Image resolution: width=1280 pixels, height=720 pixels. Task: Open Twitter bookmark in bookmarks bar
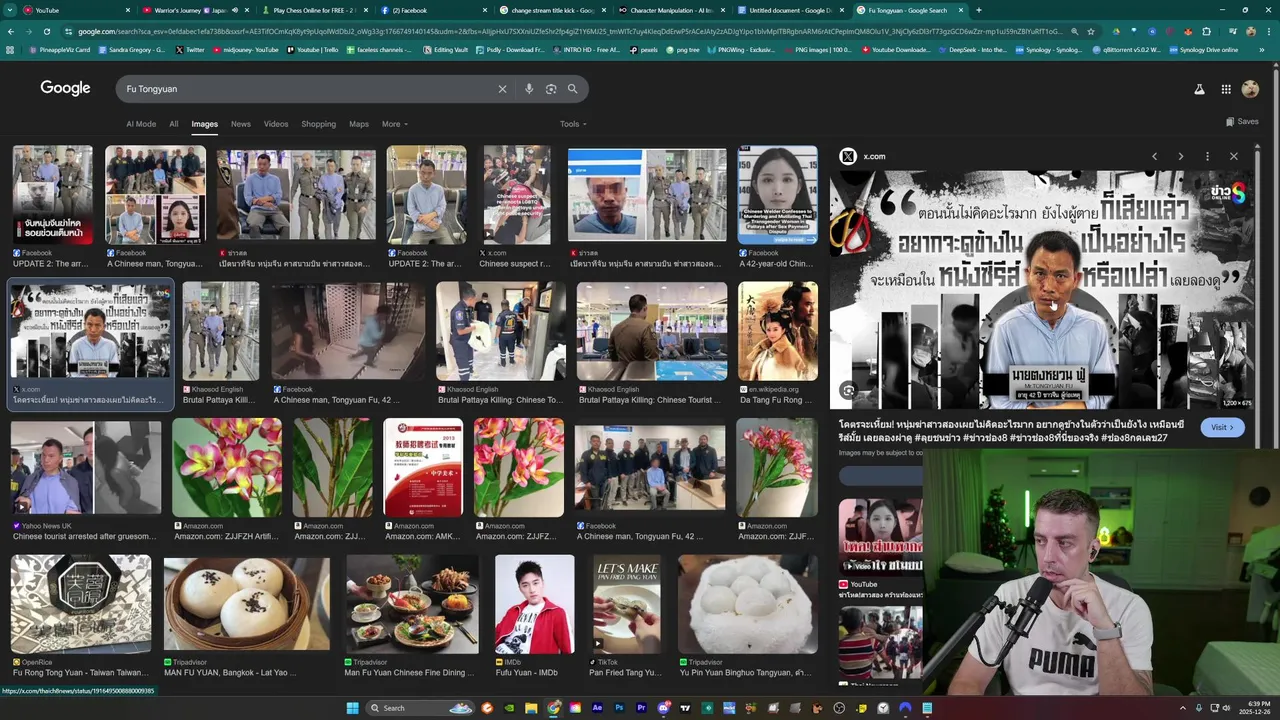188,49
